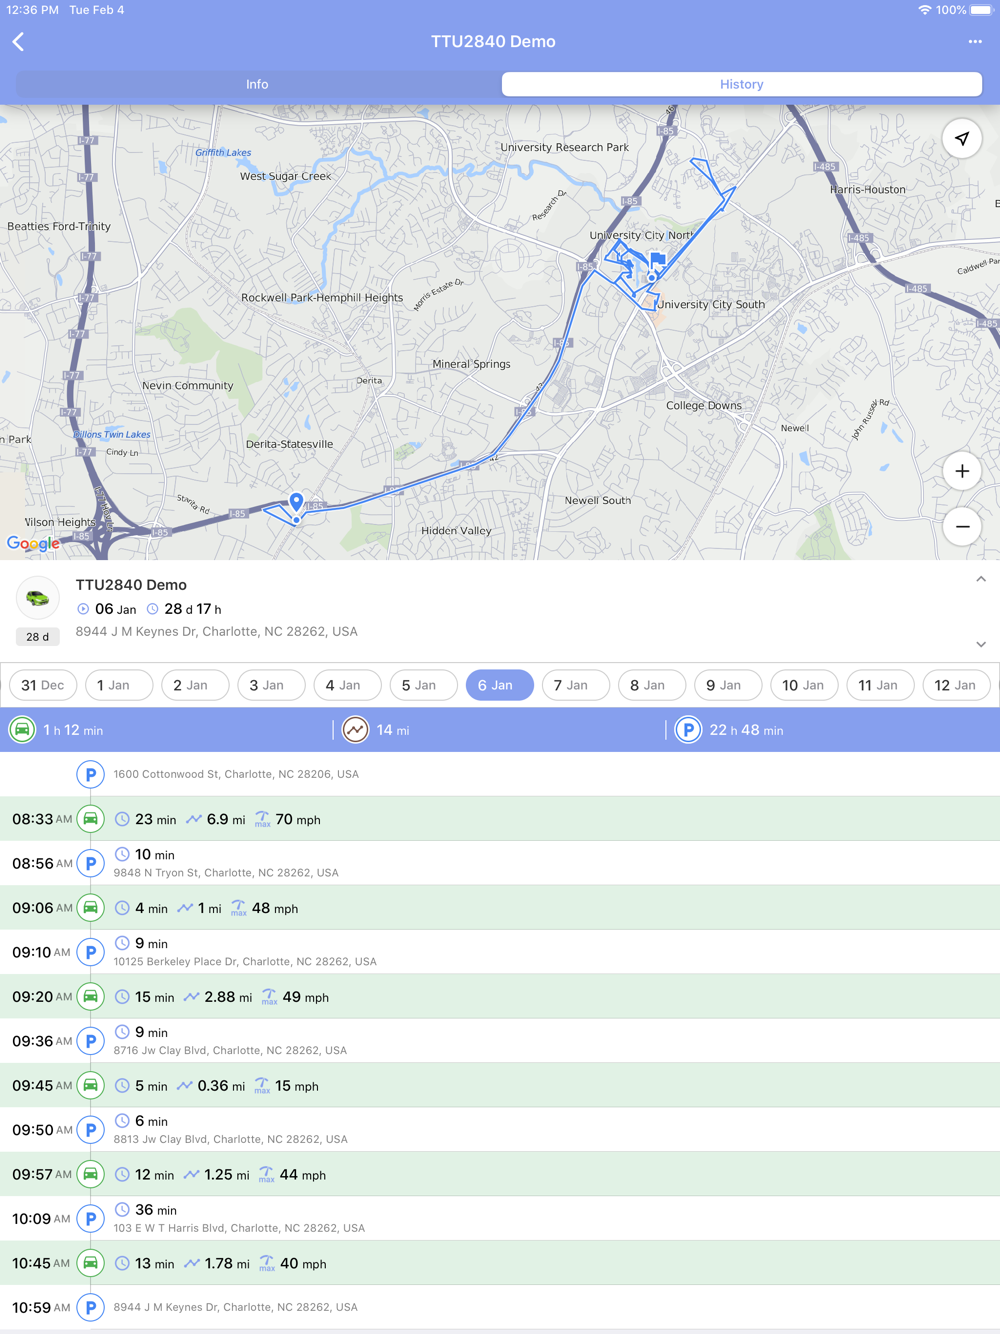The width and height of the screenshot is (1000, 1334).
Task: Tap parking icon for 09:50 AM stop
Action: [90, 1130]
